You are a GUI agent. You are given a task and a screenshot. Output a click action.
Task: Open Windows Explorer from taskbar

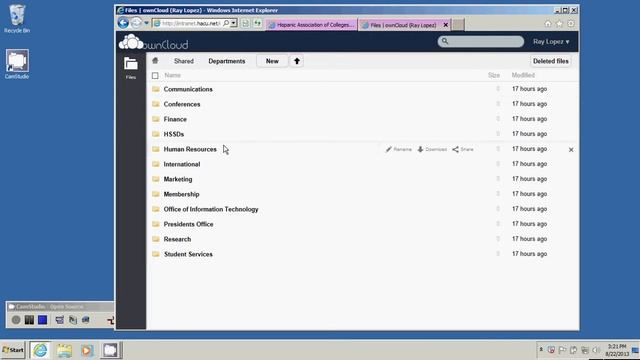(x=64, y=350)
